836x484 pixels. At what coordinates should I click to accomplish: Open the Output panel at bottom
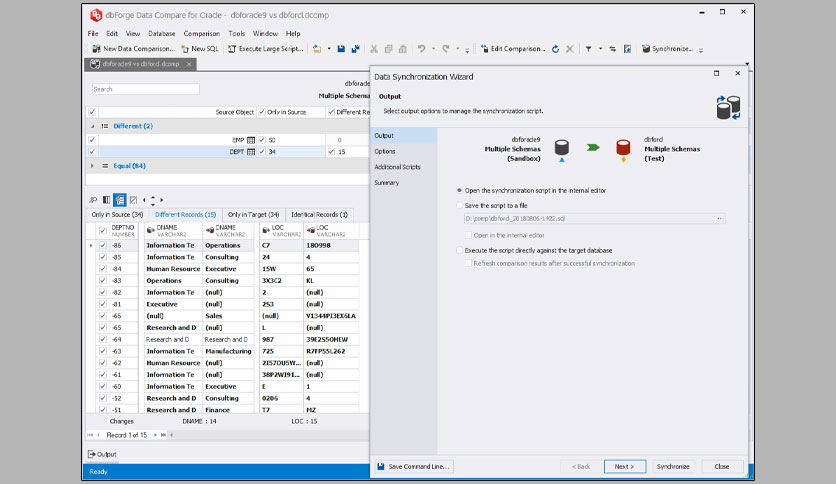(x=102, y=454)
